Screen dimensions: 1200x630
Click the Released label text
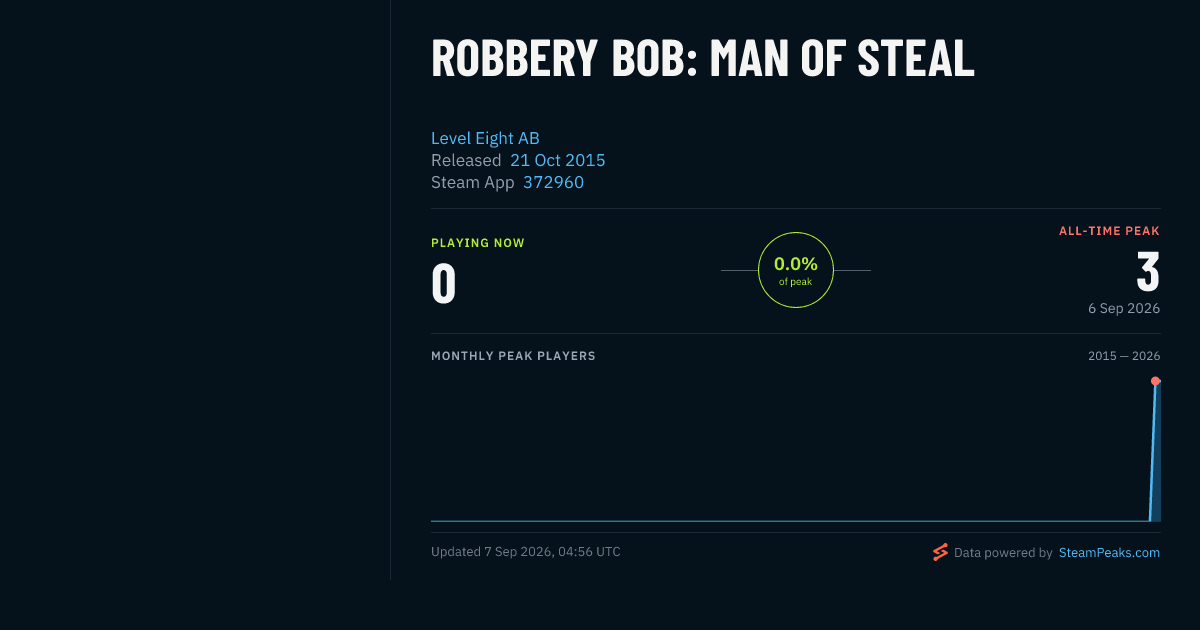pos(466,160)
